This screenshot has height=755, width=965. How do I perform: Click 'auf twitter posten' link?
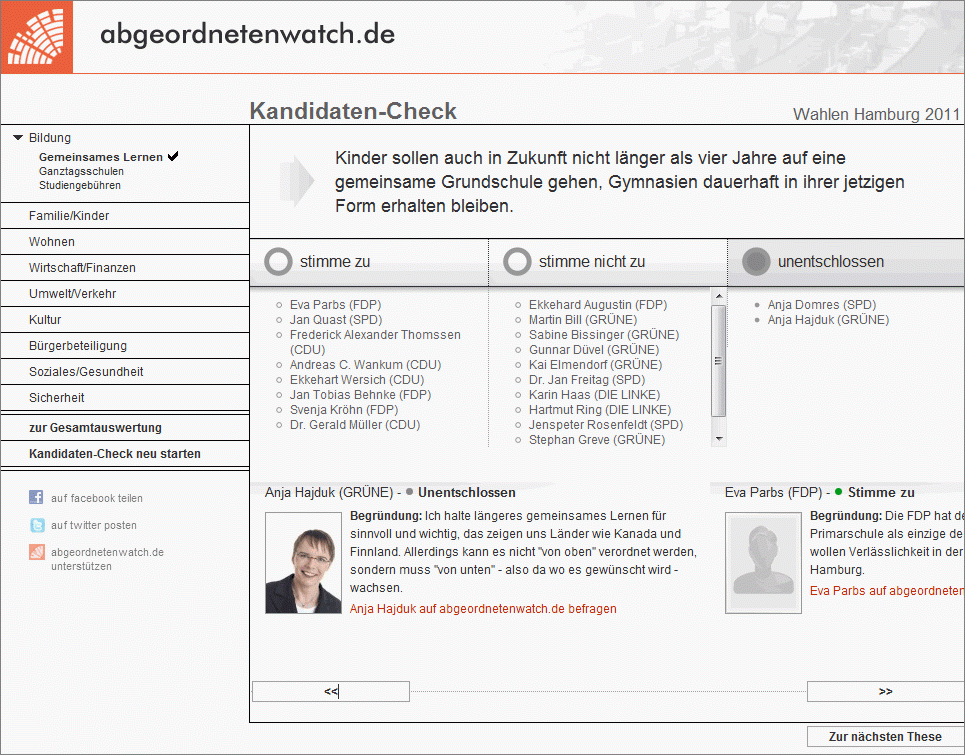[x=94, y=525]
